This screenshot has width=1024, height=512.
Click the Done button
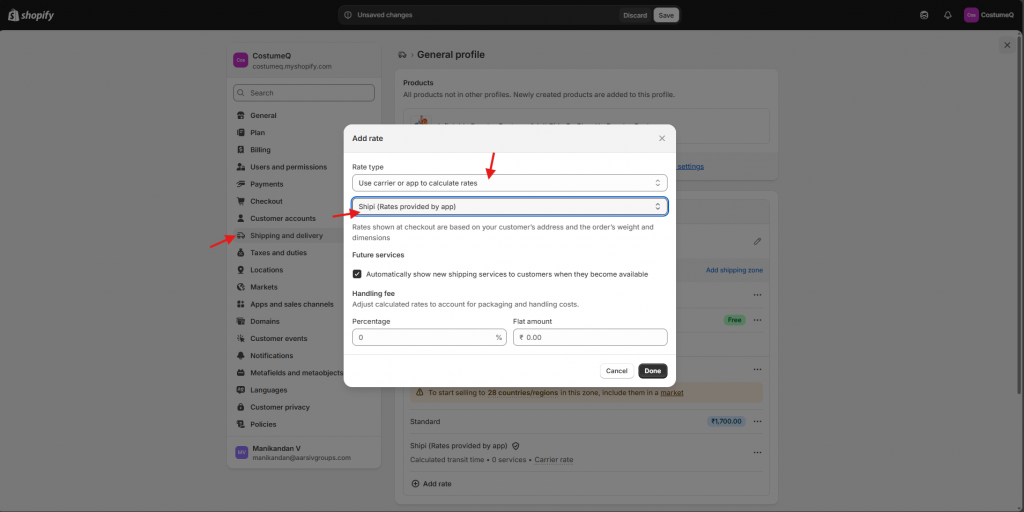(652, 371)
